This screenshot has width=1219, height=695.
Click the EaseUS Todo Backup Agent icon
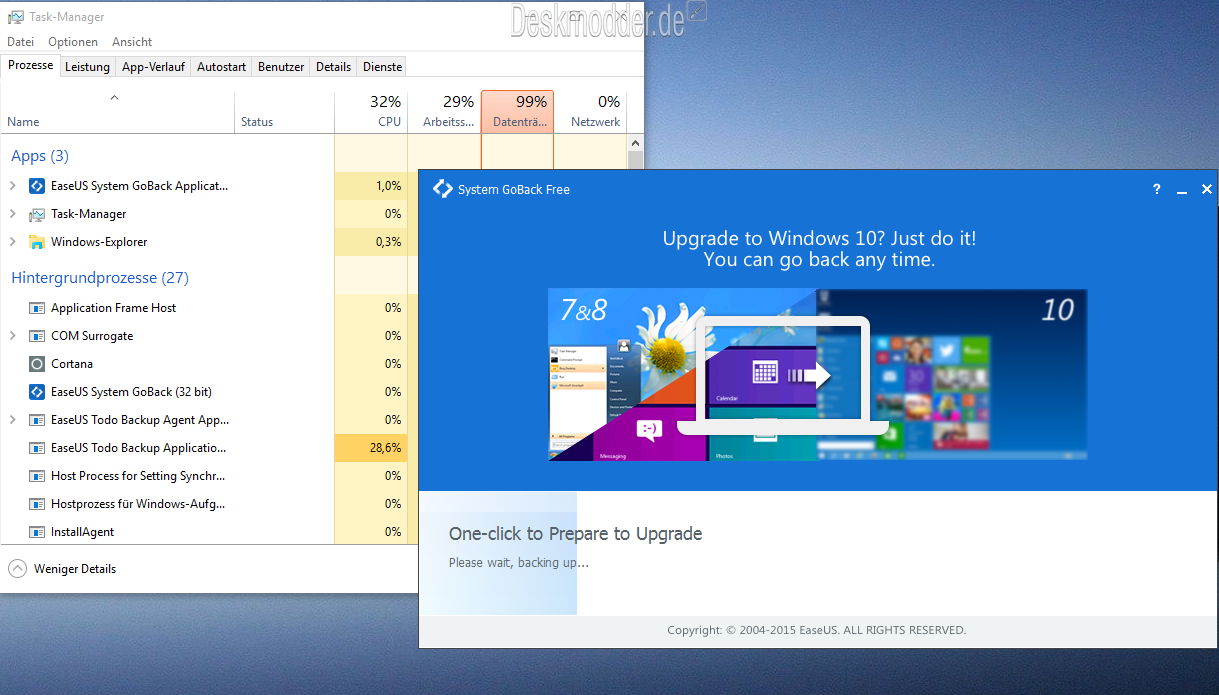[x=37, y=420]
